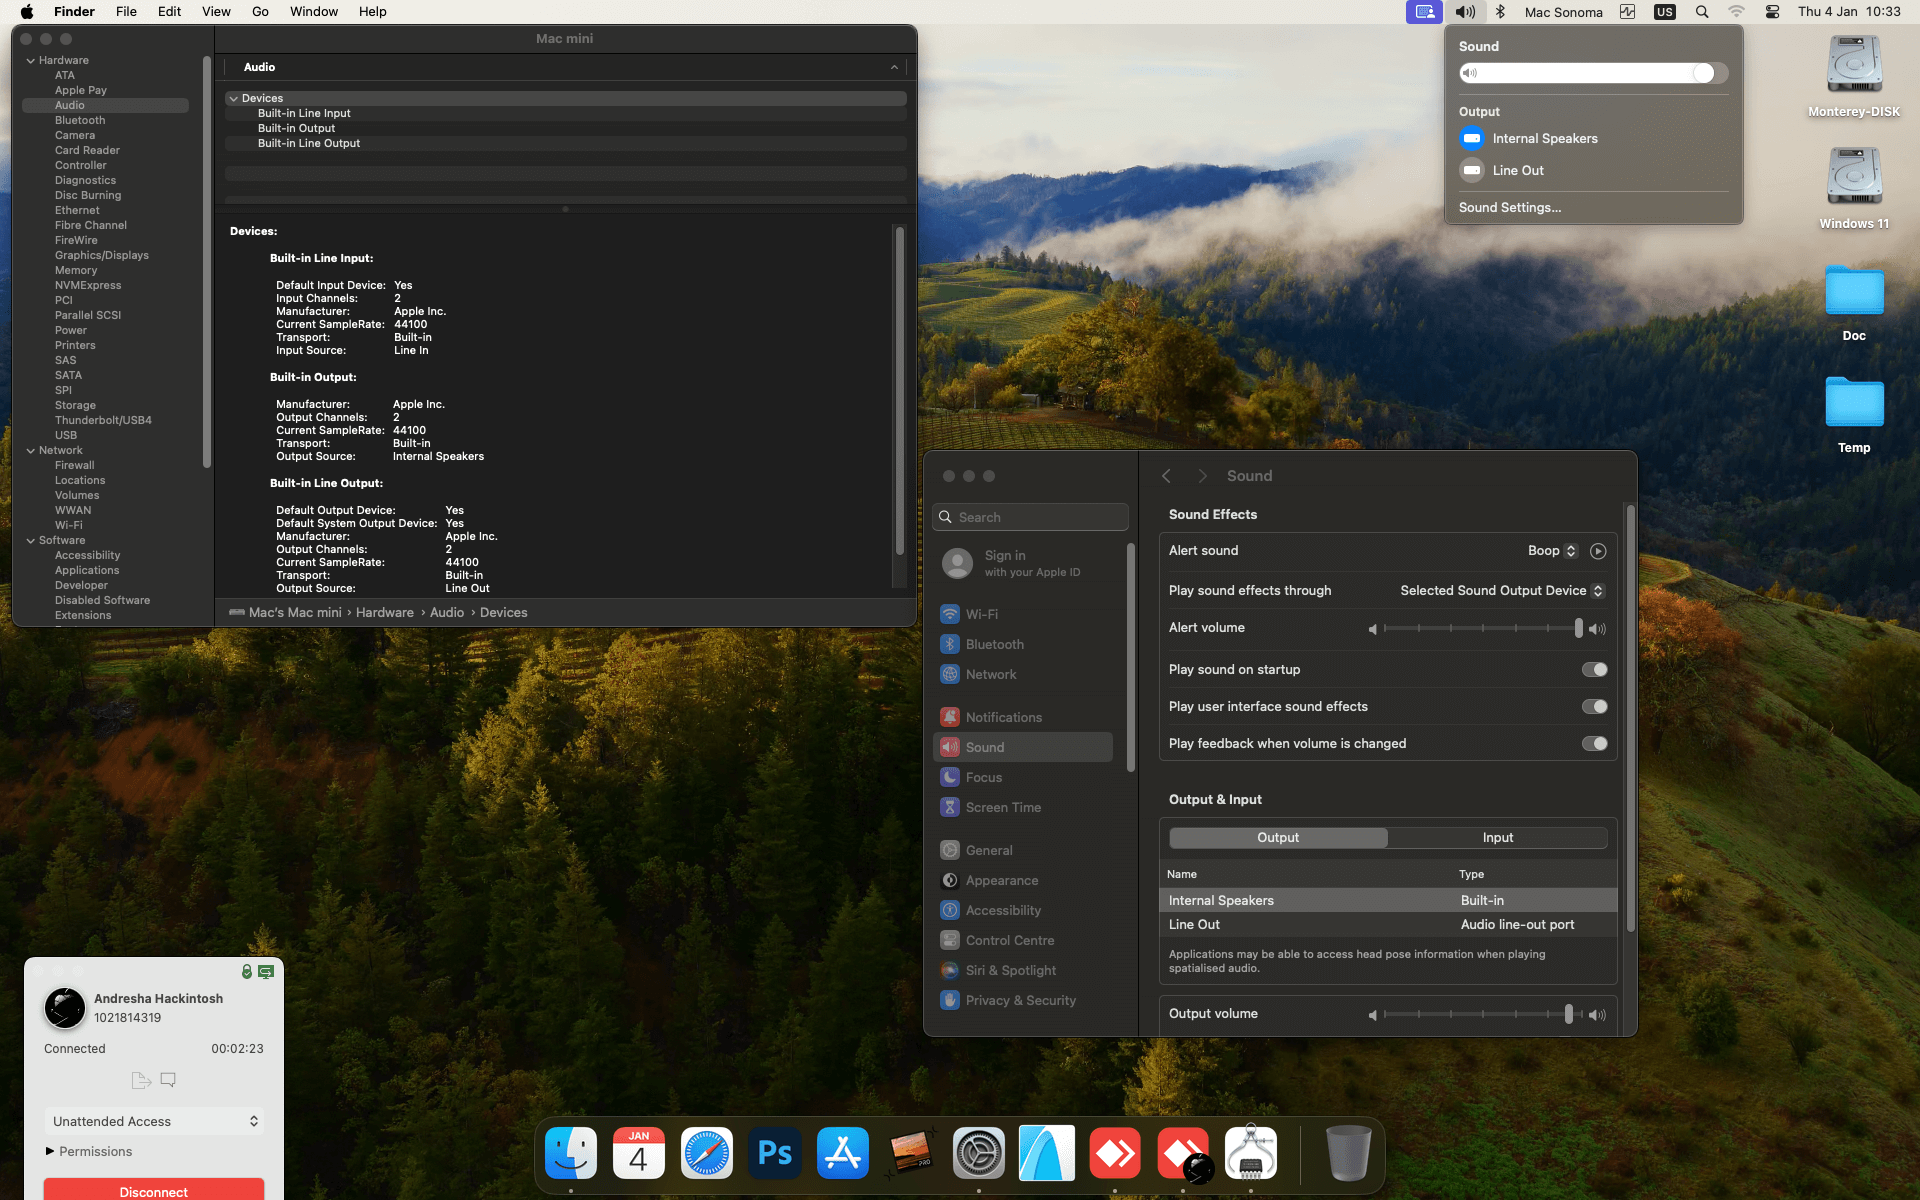Select the Line Out output icon
This screenshot has width=1920, height=1200.
(x=1471, y=170)
